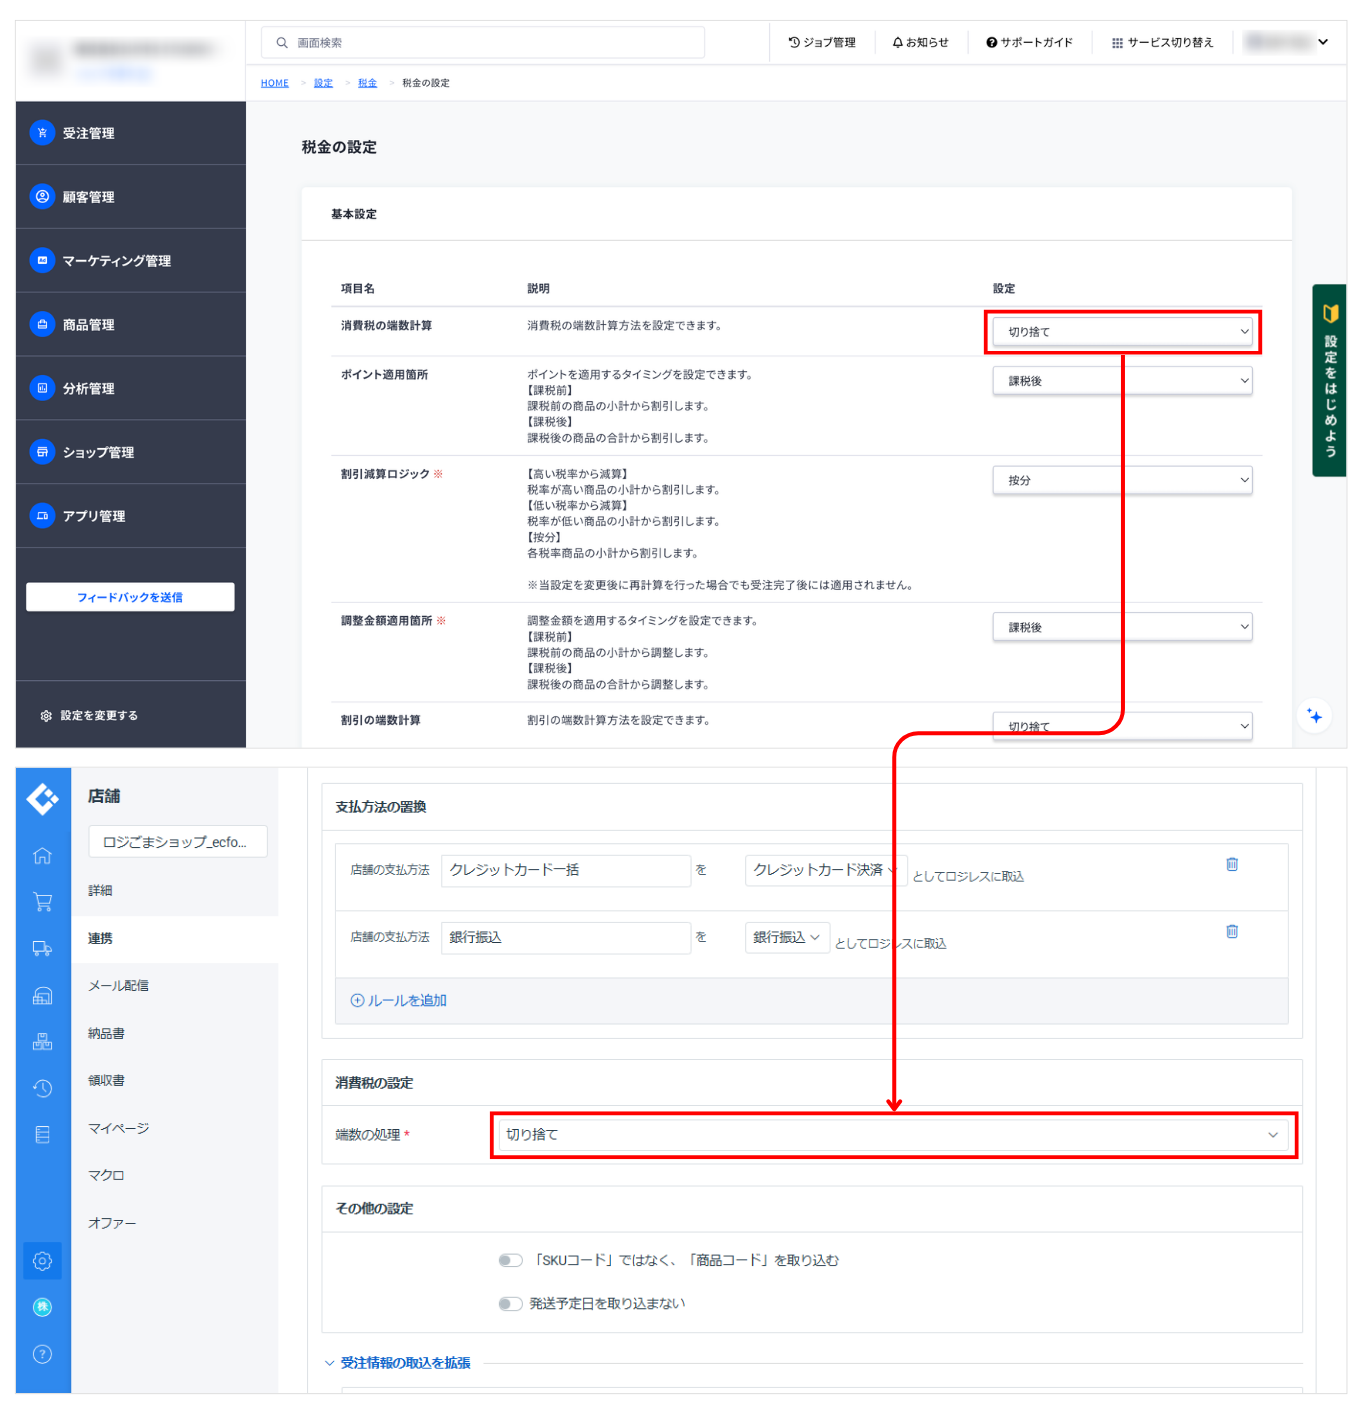Toggle 商品コード import instead of SKUコード
This screenshot has width=1359, height=1408.
pos(510,1260)
